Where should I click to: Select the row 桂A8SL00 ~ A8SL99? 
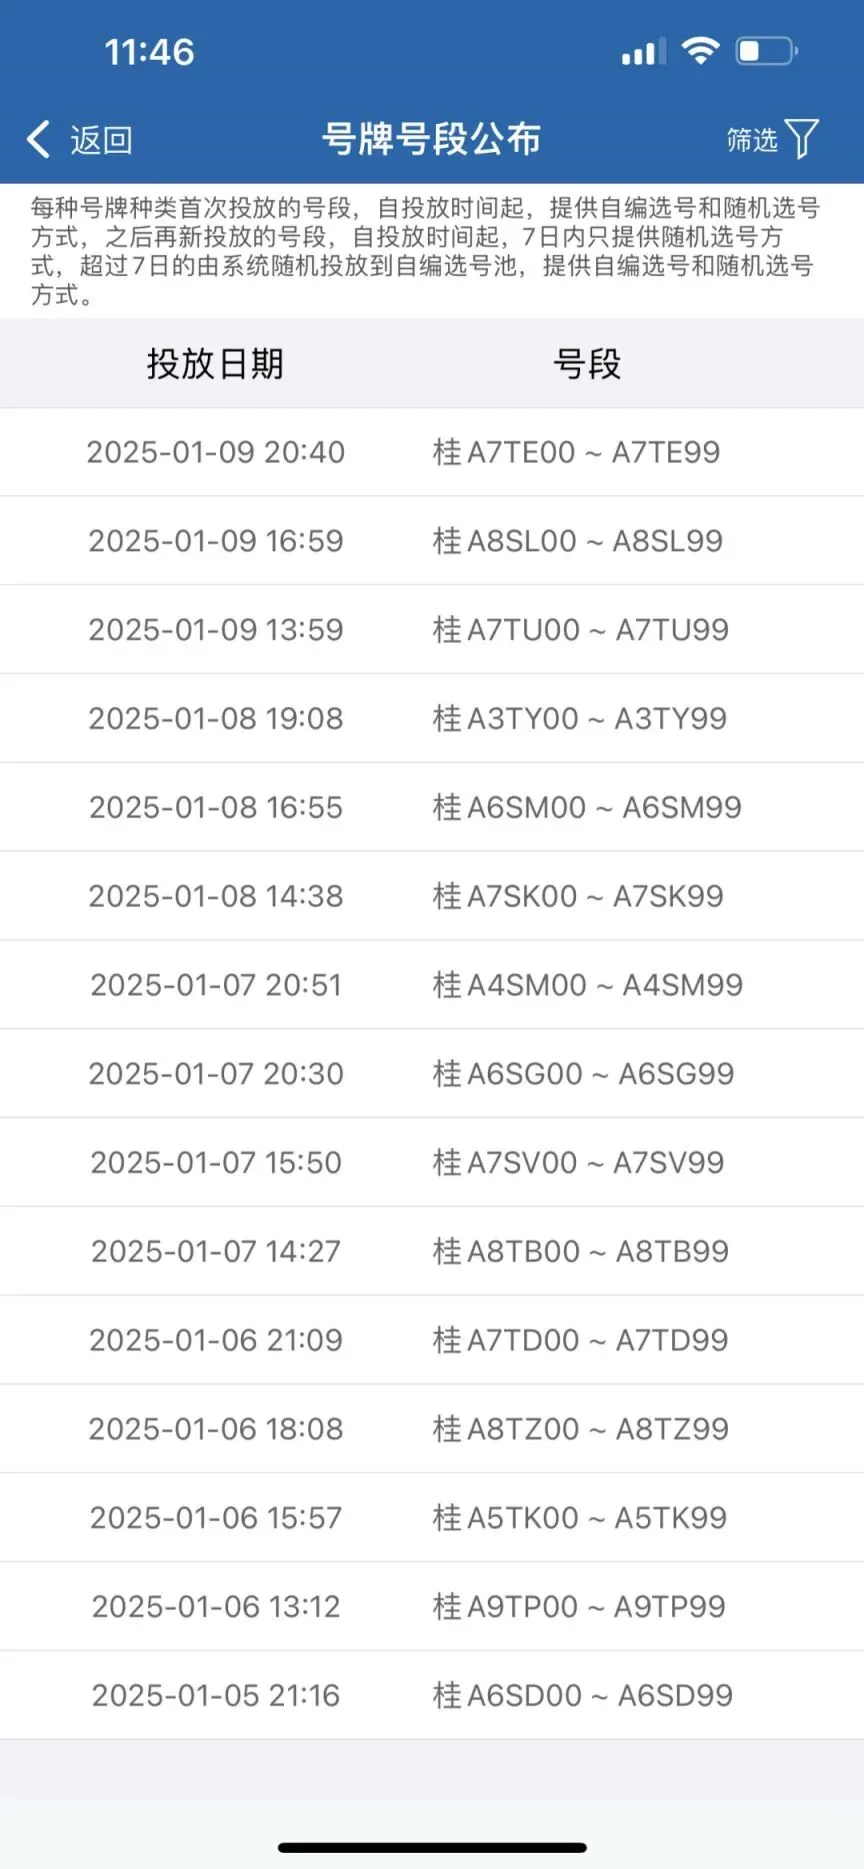[577, 541]
